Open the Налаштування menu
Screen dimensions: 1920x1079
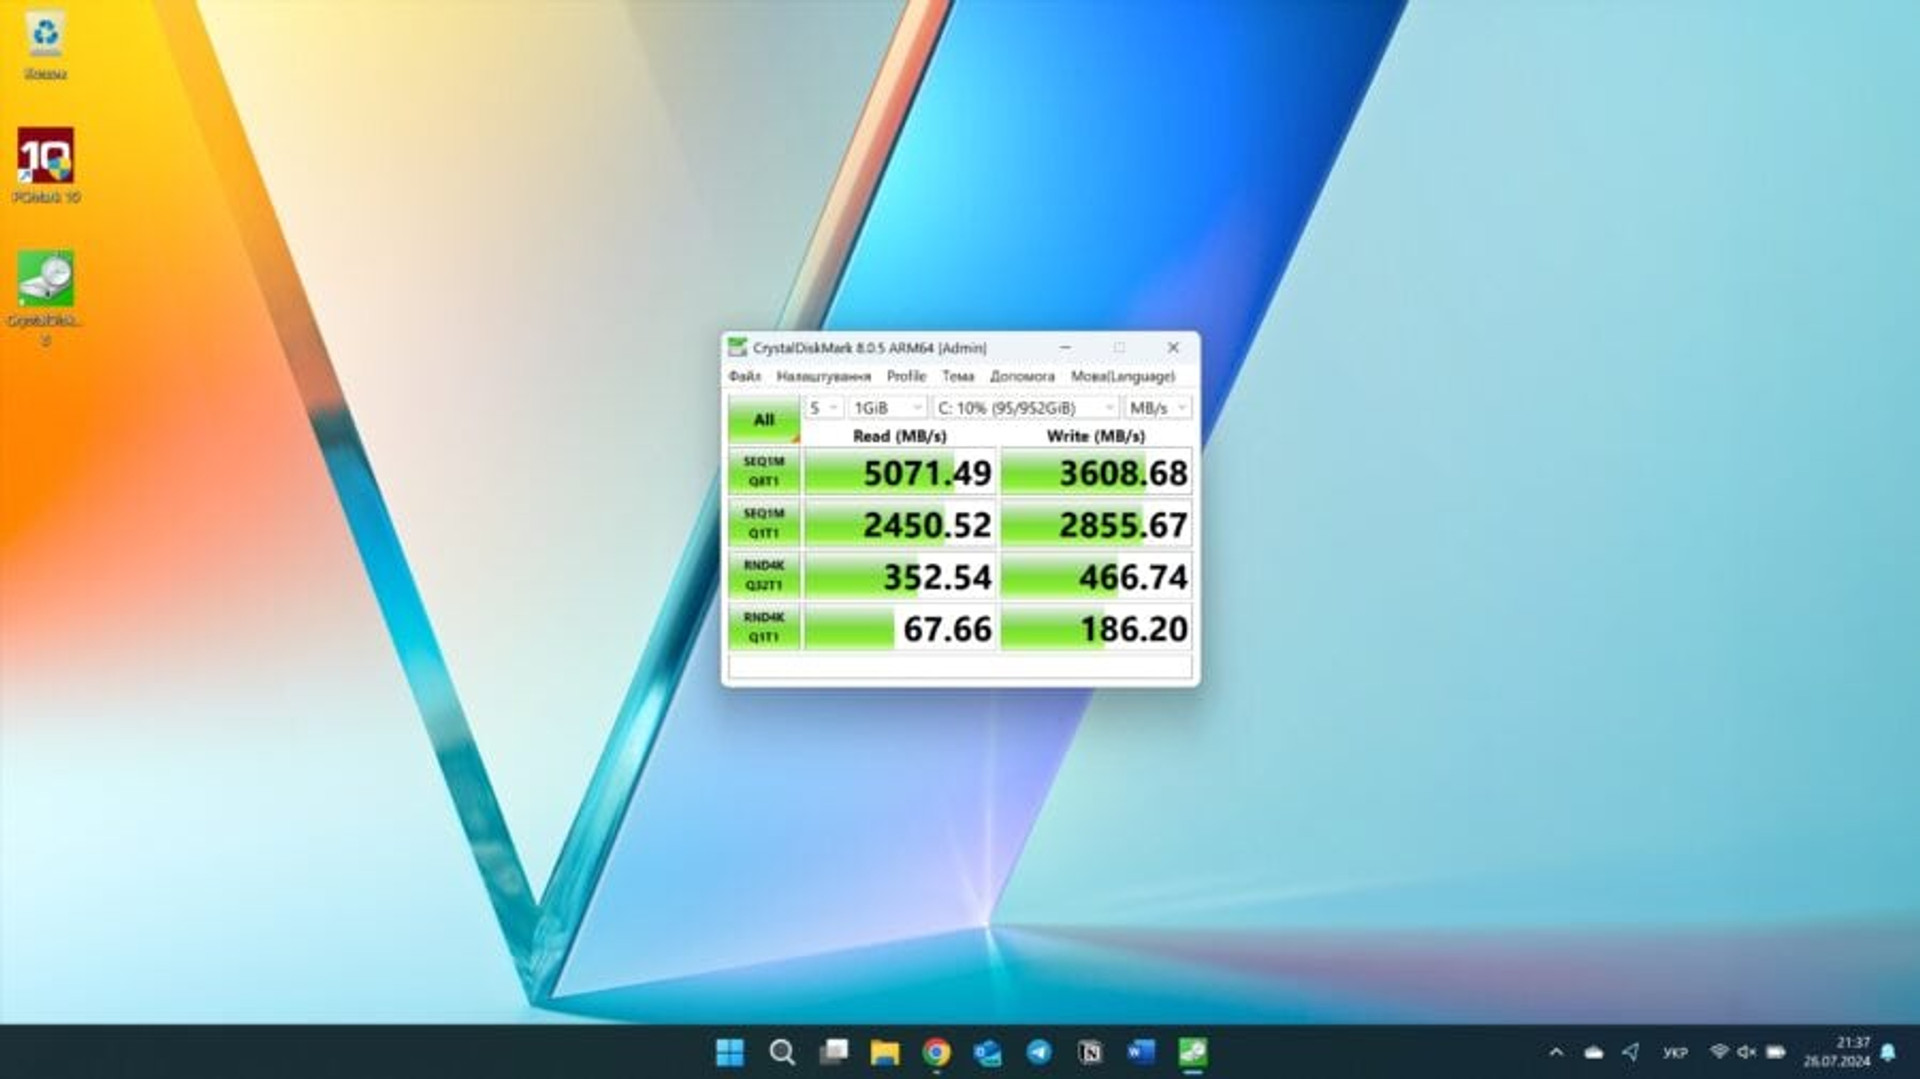(823, 376)
